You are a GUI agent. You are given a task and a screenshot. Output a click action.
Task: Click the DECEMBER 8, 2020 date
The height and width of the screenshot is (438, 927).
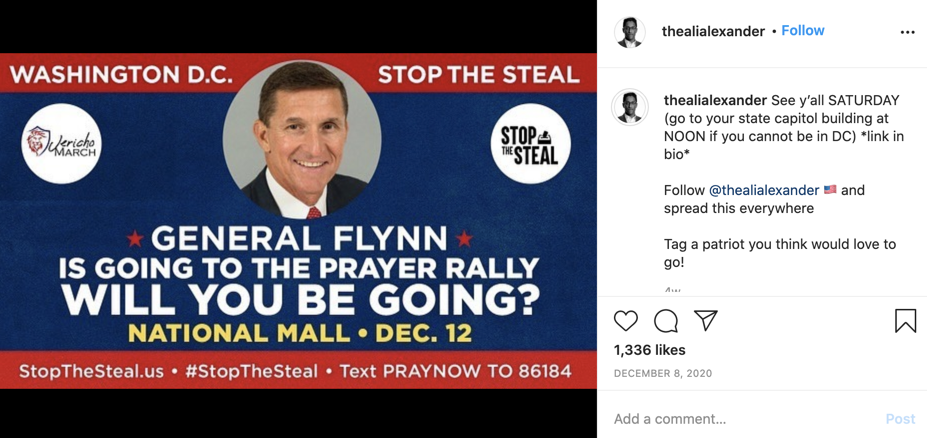(661, 373)
